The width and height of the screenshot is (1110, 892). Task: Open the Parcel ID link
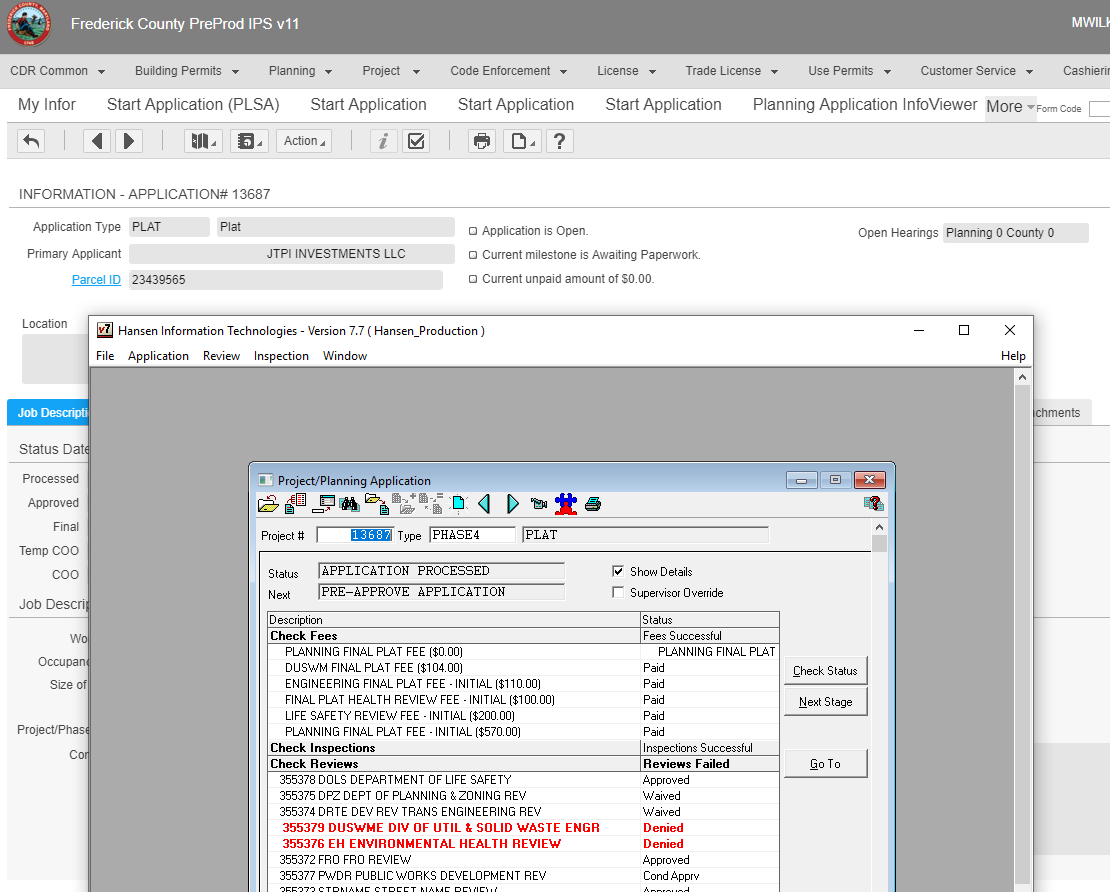[x=96, y=280]
